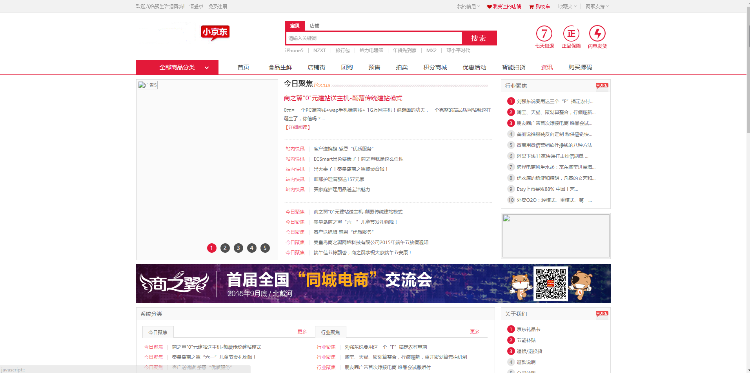
Task: Open the 积分商城 navigation item
Action: coord(435,67)
